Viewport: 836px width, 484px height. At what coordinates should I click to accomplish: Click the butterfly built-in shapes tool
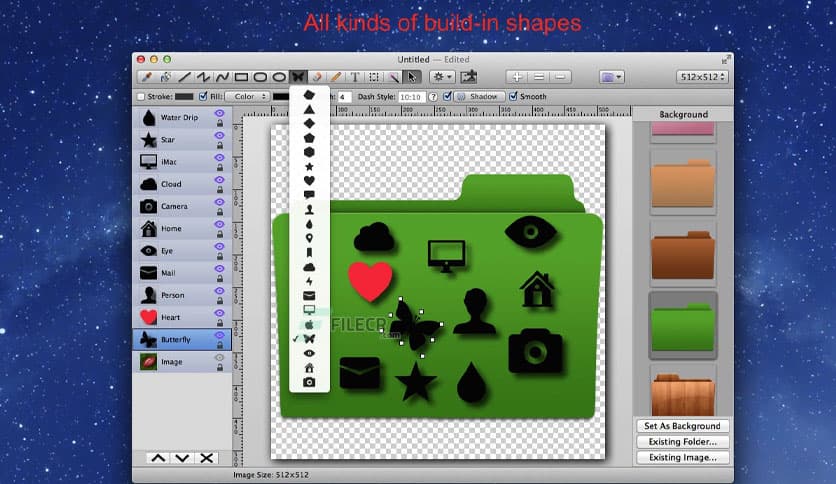click(x=298, y=77)
